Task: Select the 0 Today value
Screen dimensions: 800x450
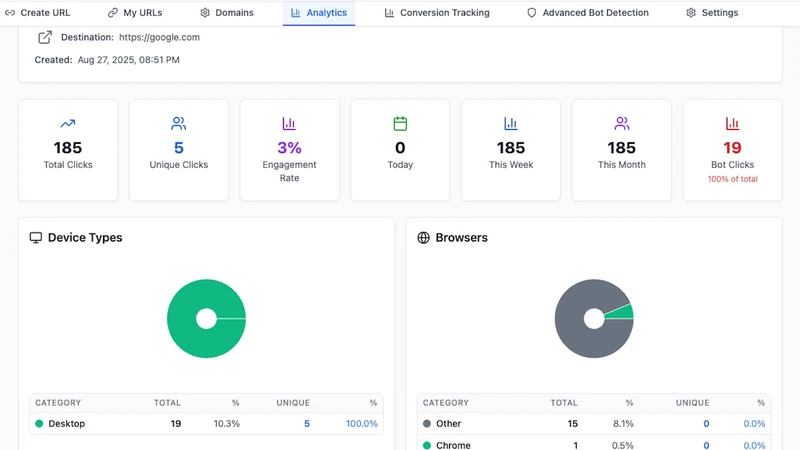Action: [x=400, y=148]
